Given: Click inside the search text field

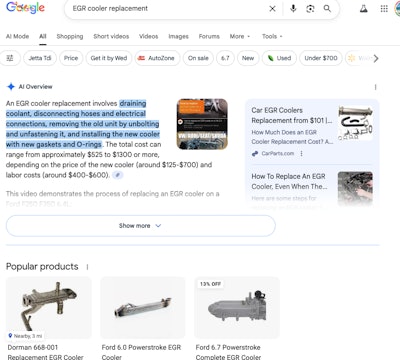Looking at the screenshot, I should tap(167, 9).
